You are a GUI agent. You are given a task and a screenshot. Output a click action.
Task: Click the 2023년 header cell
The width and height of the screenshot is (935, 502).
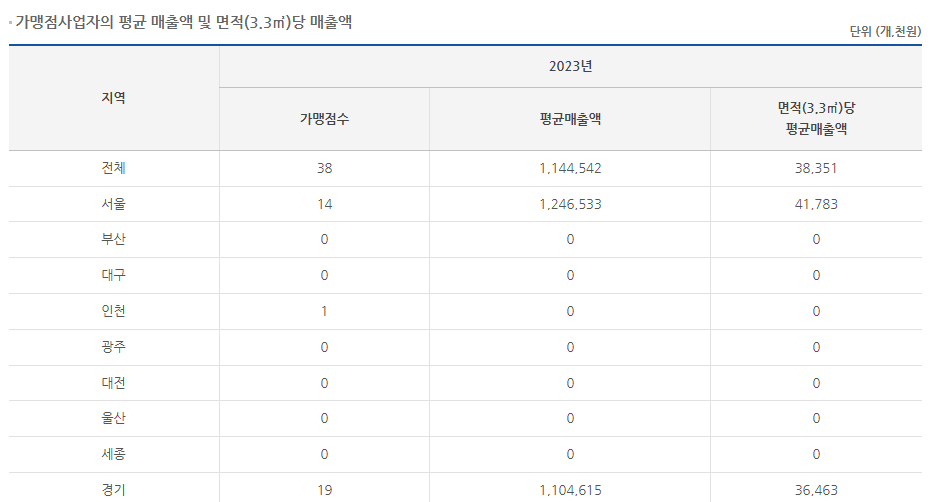(x=570, y=66)
